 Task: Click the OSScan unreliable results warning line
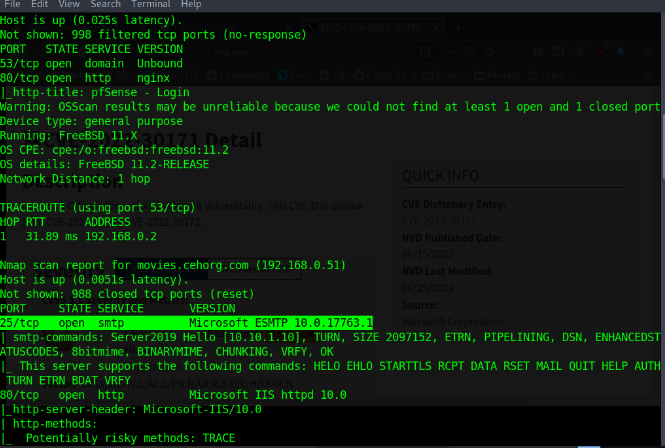pyautogui.click(x=330, y=106)
